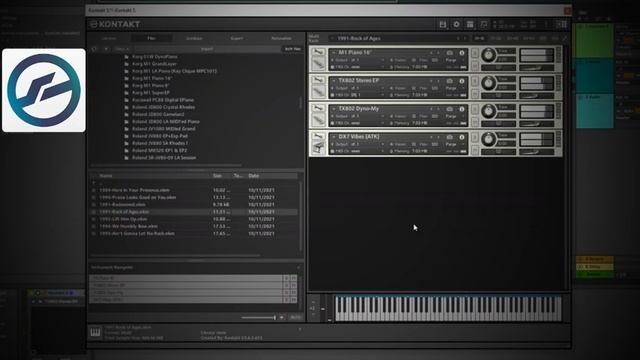The width and height of the screenshot is (640, 360).
Task: Open wrench edit icon of TX802 Dyno-My
Action: point(318,108)
